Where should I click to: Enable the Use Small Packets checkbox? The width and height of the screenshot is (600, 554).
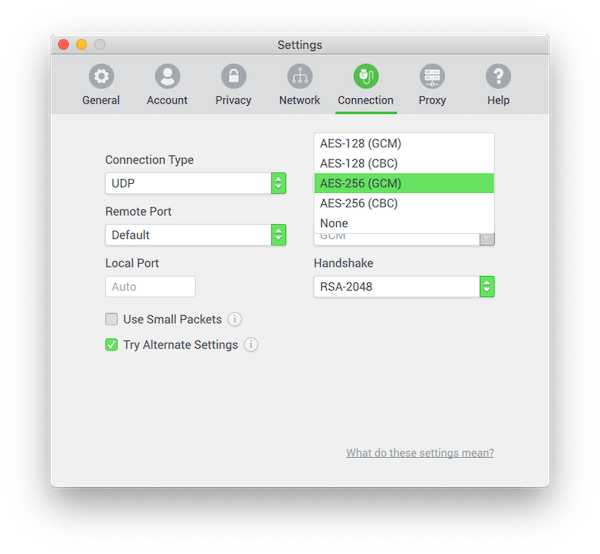point(112,320)
